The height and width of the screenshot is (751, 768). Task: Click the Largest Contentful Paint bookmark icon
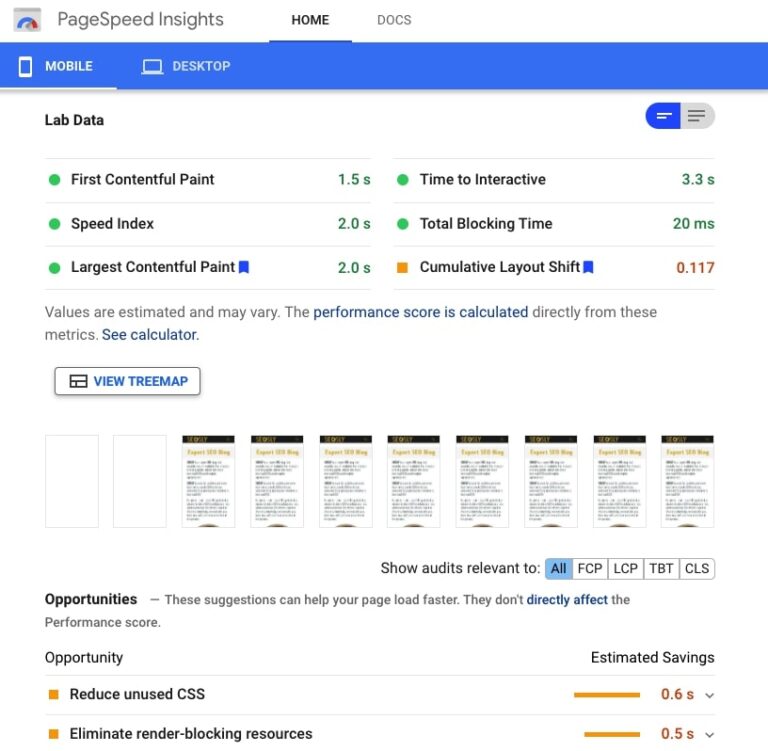243,267
